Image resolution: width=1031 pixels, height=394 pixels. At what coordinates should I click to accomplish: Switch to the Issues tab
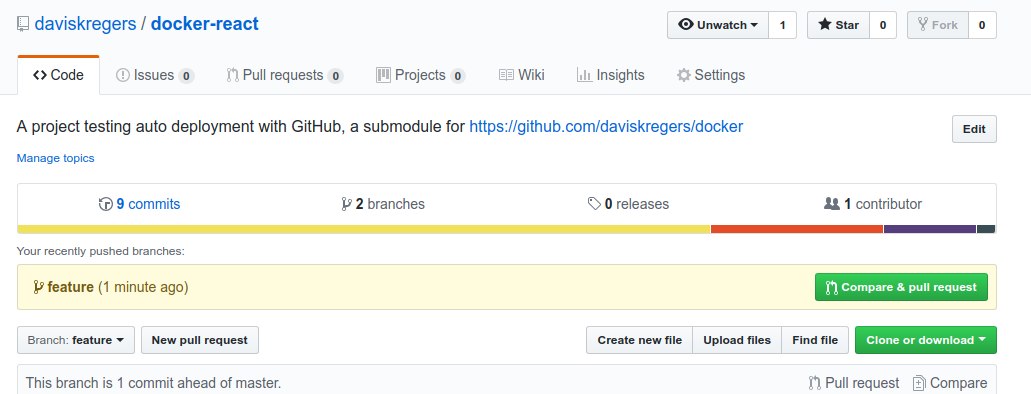point(155,75)
